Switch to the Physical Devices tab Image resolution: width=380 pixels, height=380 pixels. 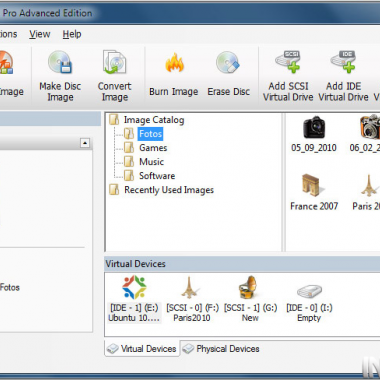pos(221,349)
